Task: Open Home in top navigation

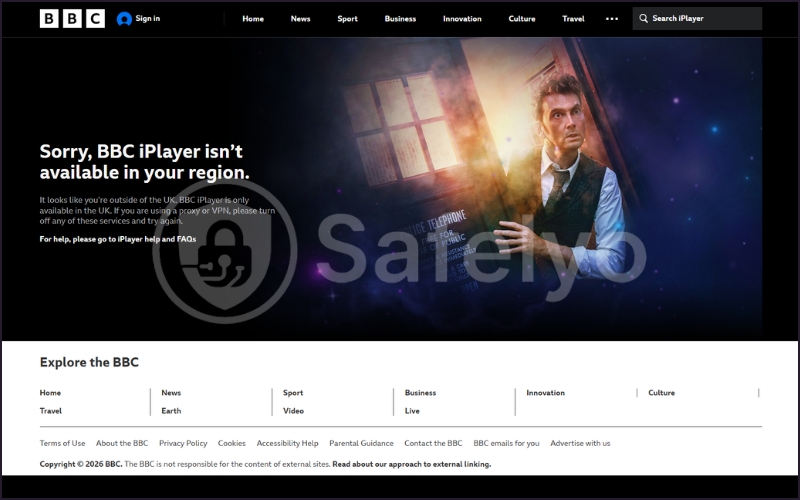Action: coord(253,19)
